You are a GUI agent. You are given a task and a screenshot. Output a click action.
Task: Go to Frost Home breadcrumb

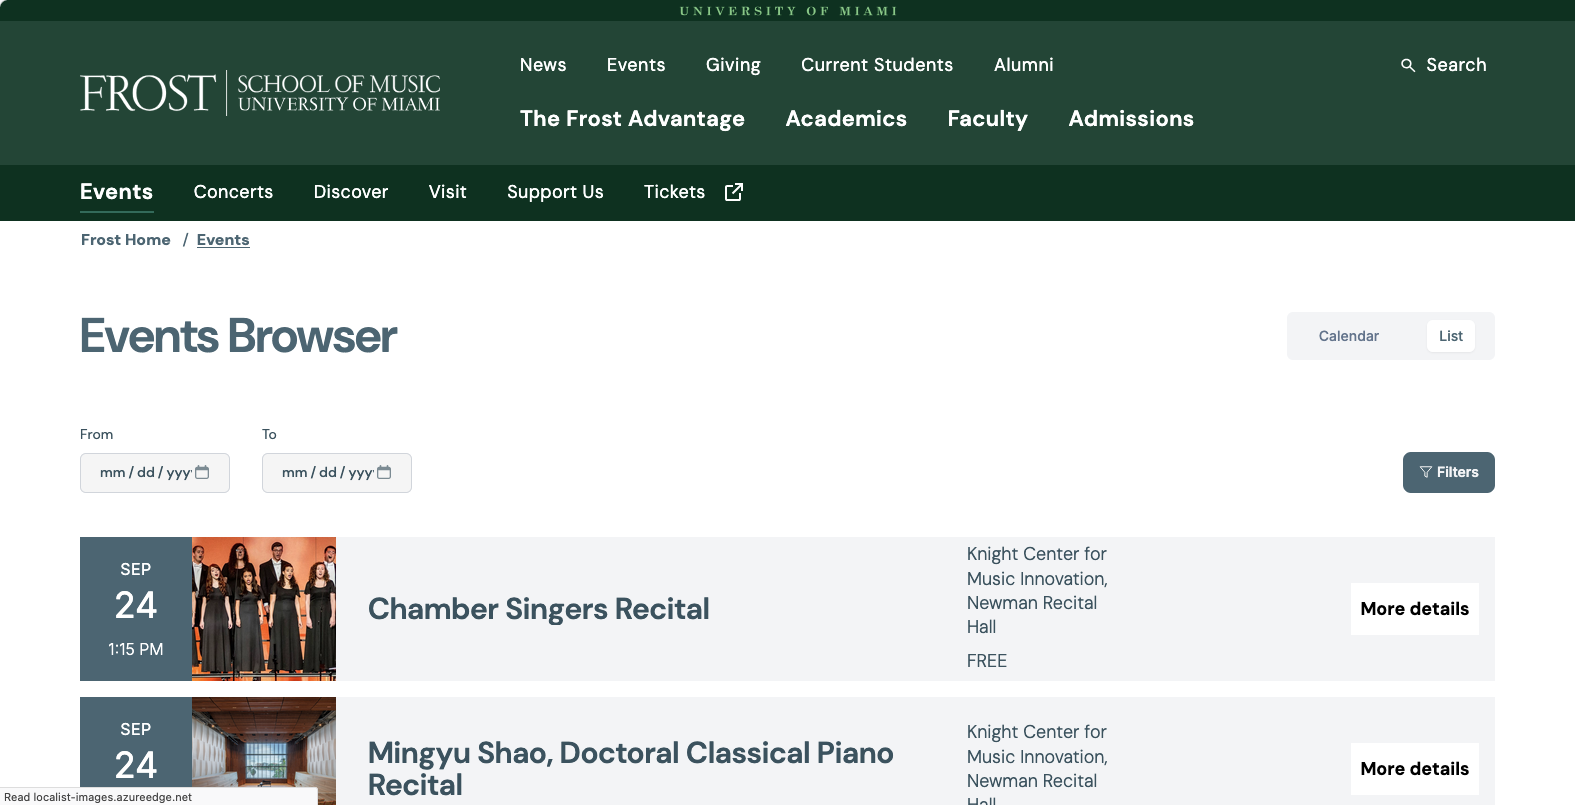(x=126, y=240)
